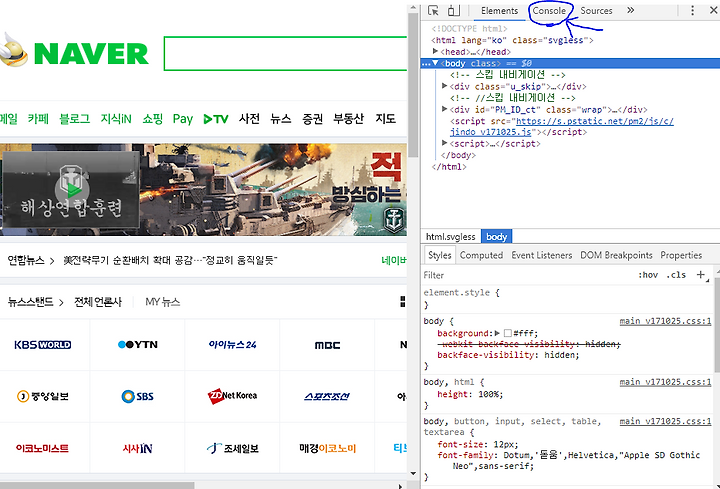Image resolution: width=720 pixels, height=489 pixels.
Task: Focus the styles Filter field
Action: 526,275
